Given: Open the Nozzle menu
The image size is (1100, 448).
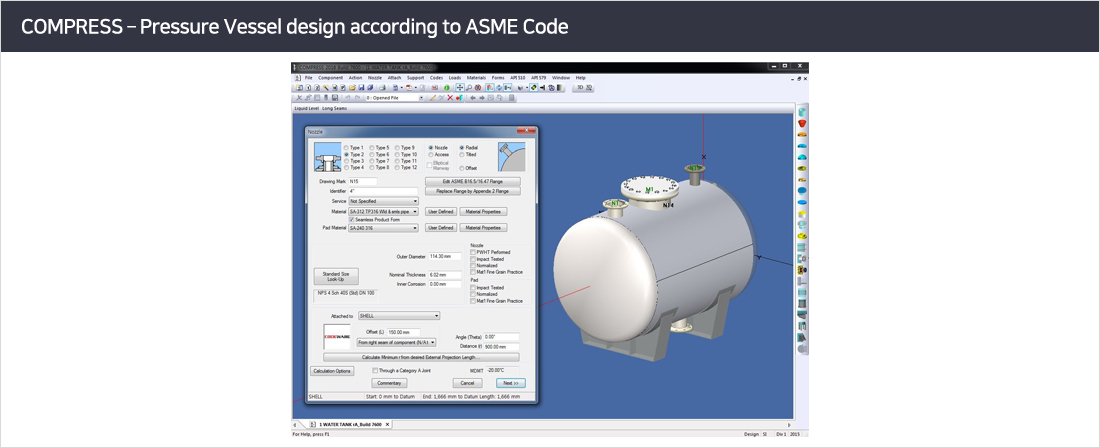Looking at the screenshot, I should click(375, 78).
